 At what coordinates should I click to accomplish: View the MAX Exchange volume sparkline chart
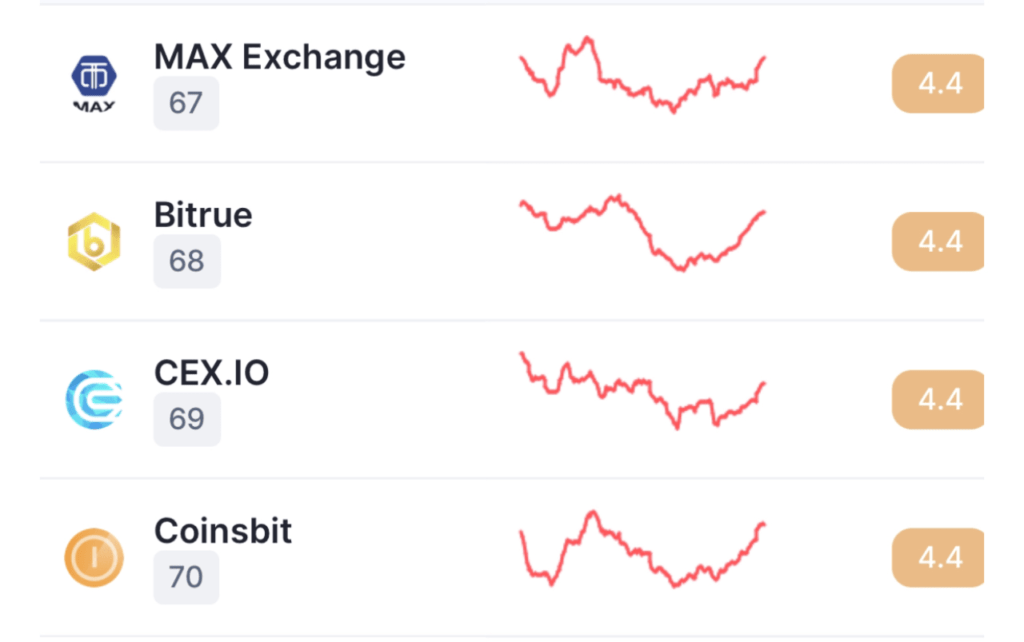[643, 74]
